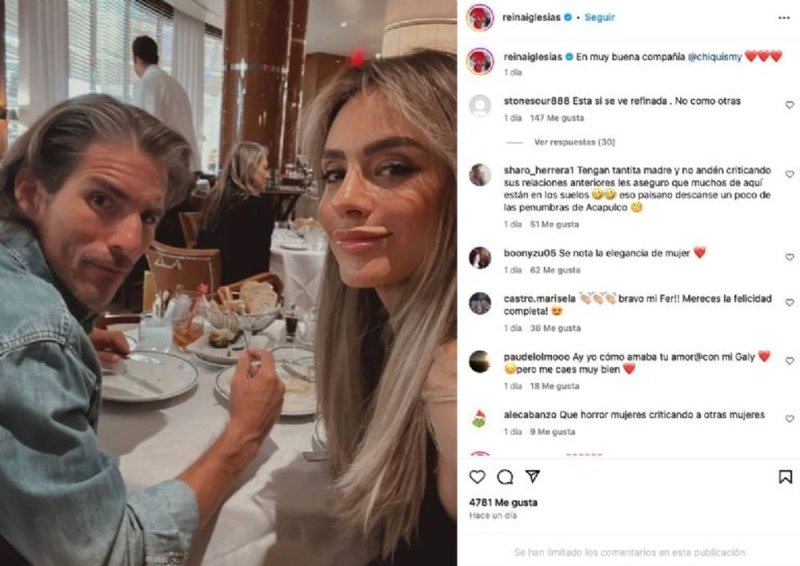Share the post with the paper plane icon

[533, 476]
